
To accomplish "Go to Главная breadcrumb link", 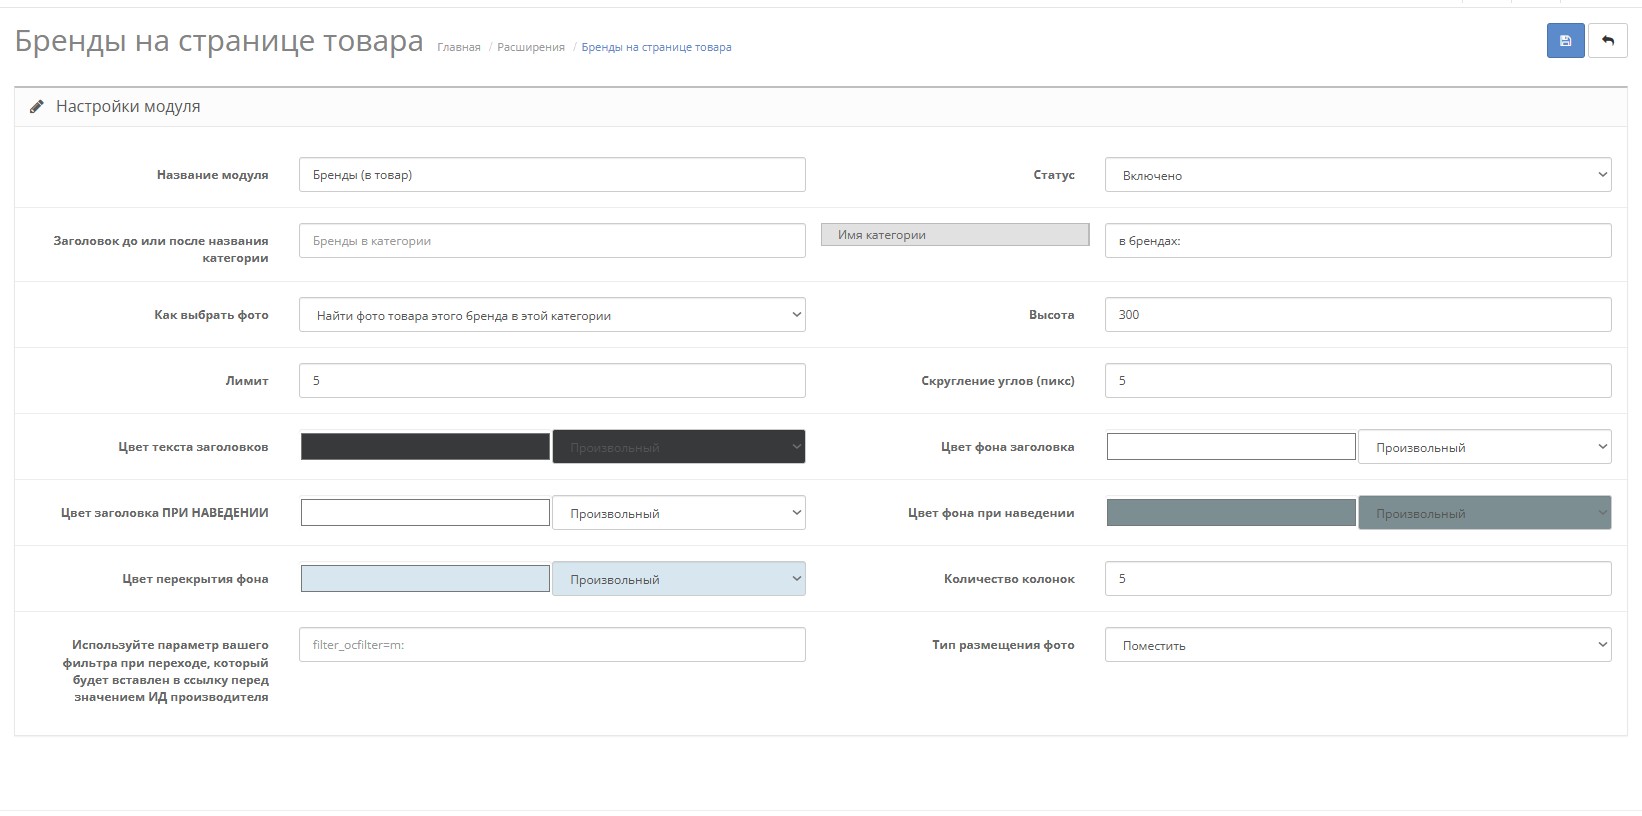I will pyautogui.click(x=458, y=47).
